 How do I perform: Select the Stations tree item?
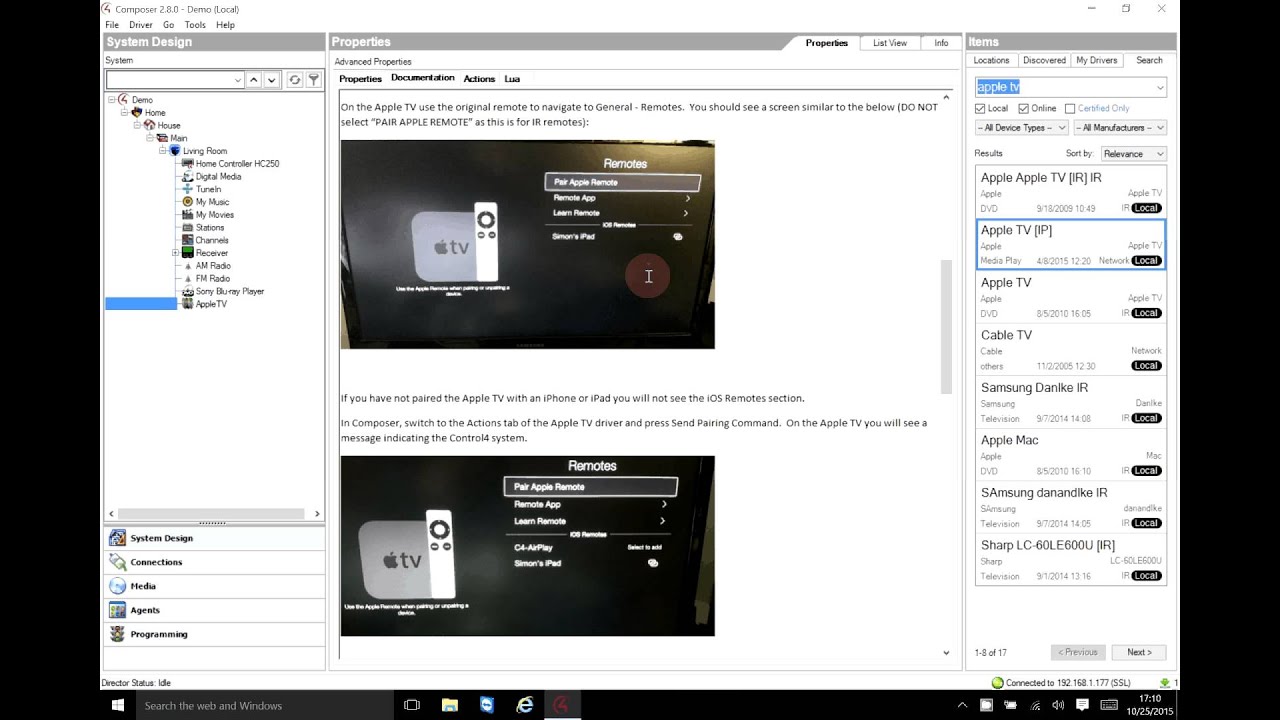coord(210,228)
